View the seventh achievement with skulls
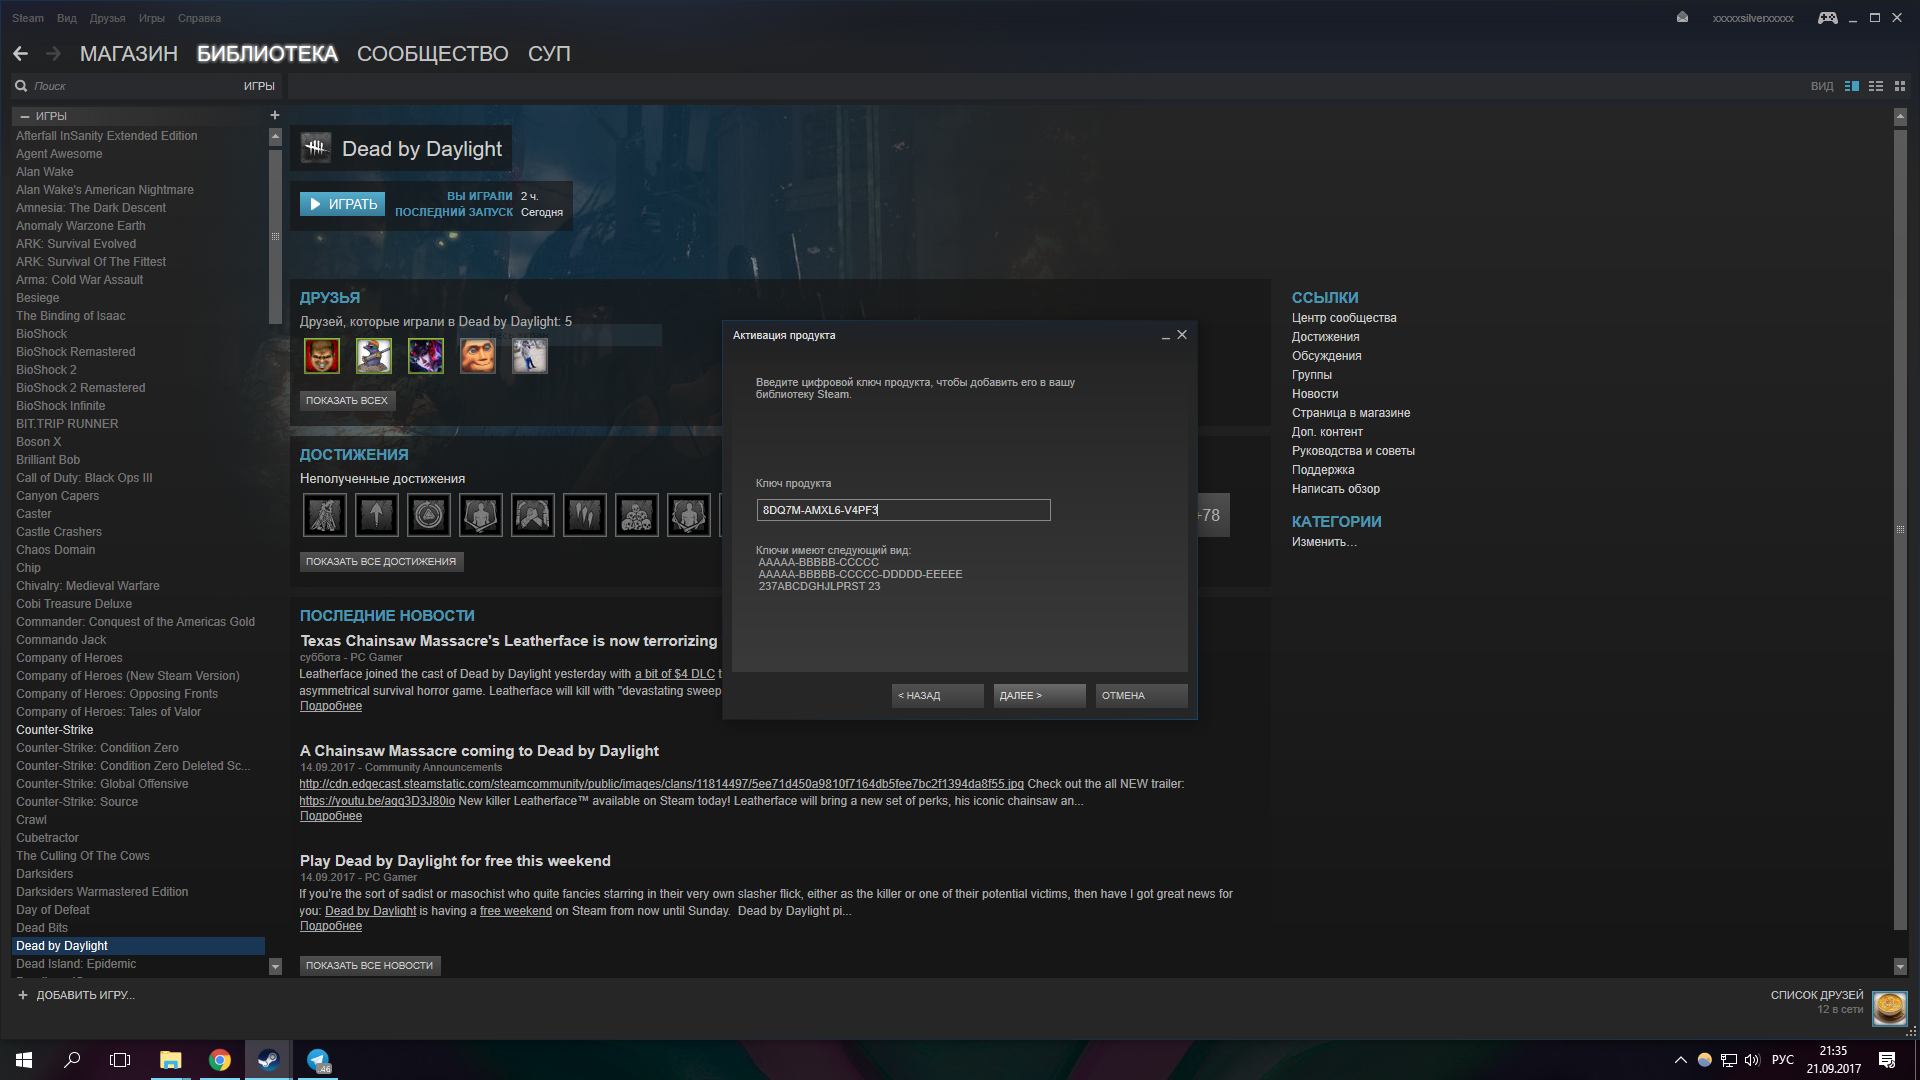This screenshot has height=1080, width=1920. coord(637,515)
